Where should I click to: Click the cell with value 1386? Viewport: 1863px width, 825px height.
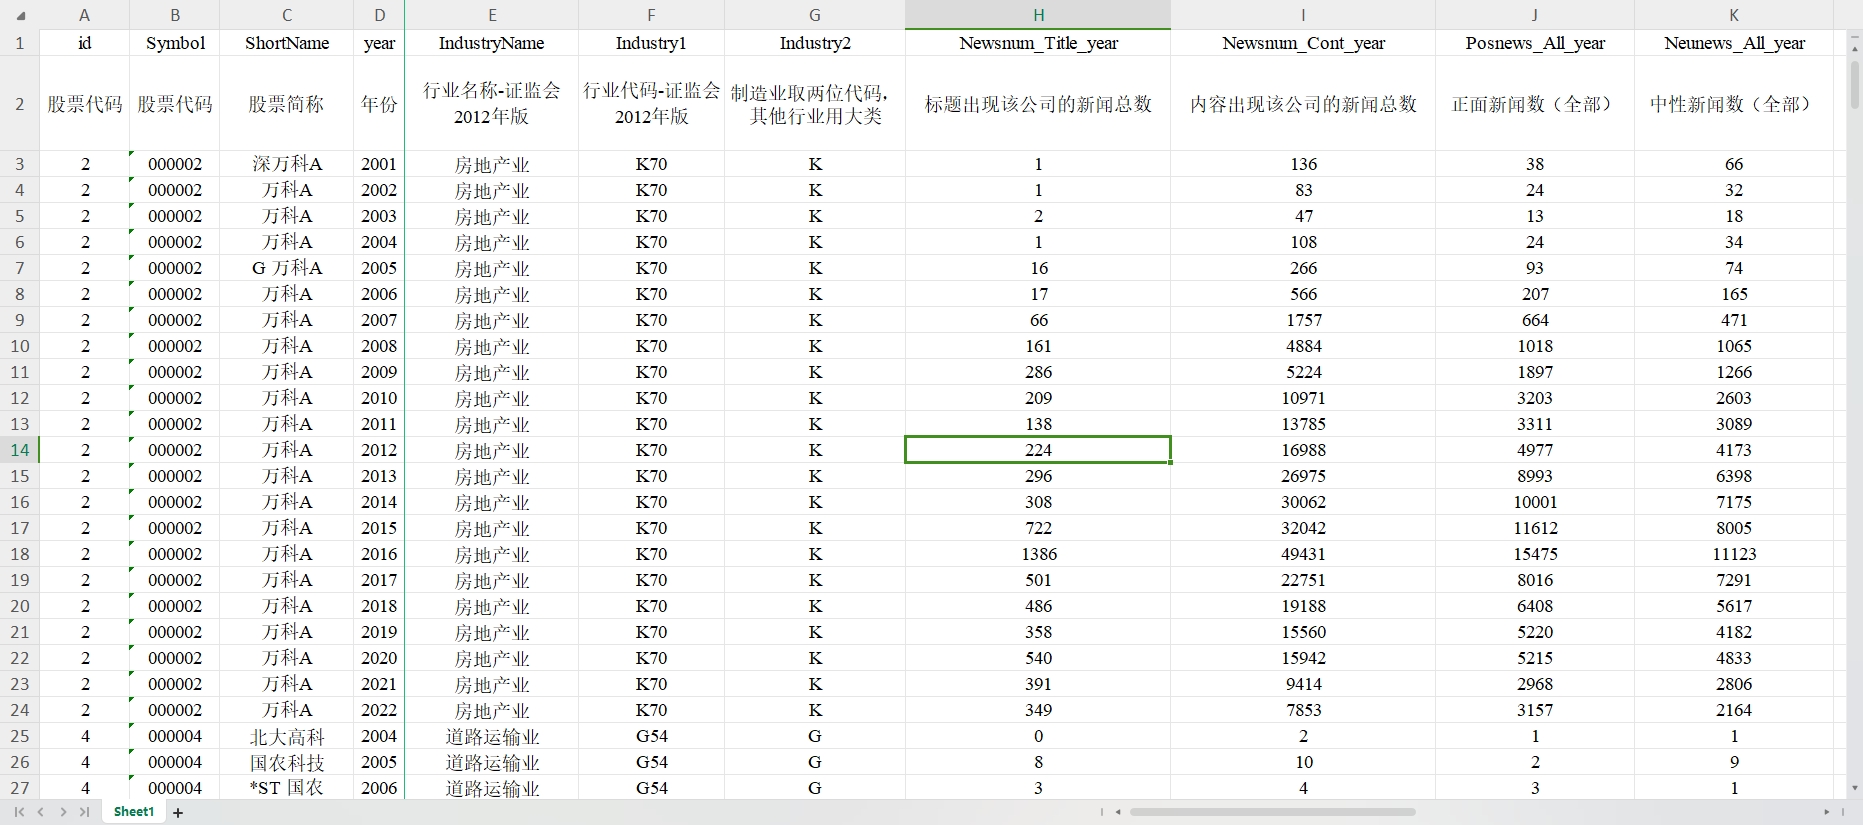(x=1038, y=554)
